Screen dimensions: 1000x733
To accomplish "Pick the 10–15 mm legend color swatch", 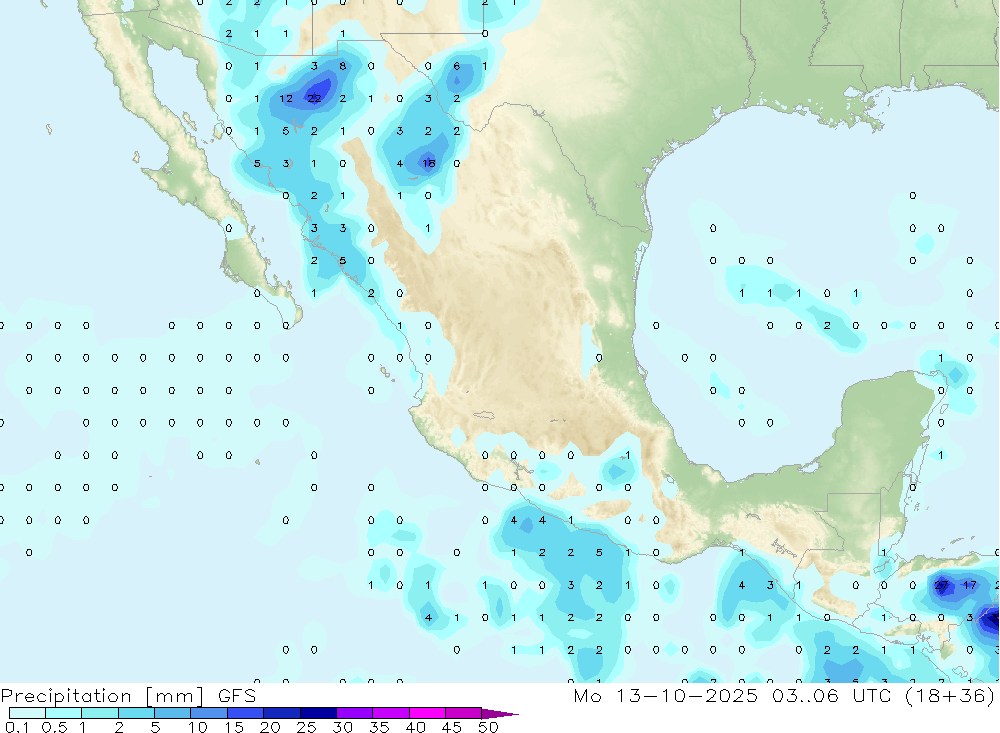I will tap(209, 713).
